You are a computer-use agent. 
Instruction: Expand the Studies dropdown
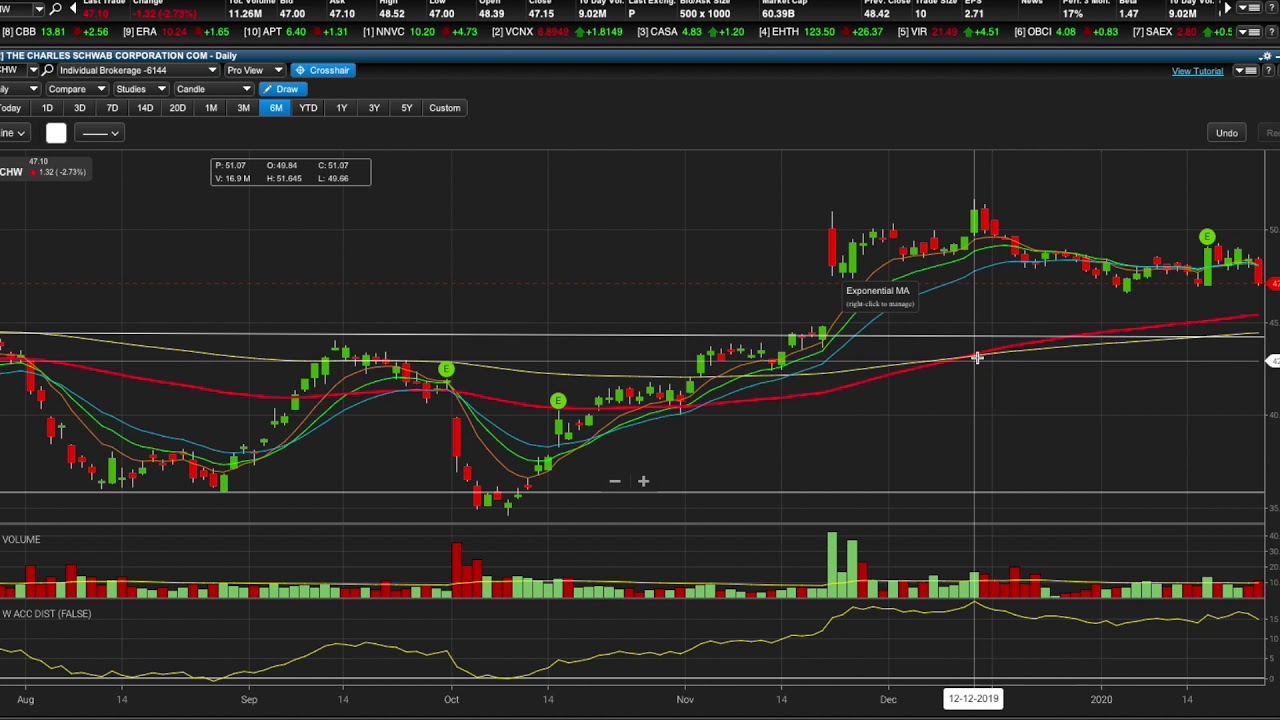click(x=139, y=89)
